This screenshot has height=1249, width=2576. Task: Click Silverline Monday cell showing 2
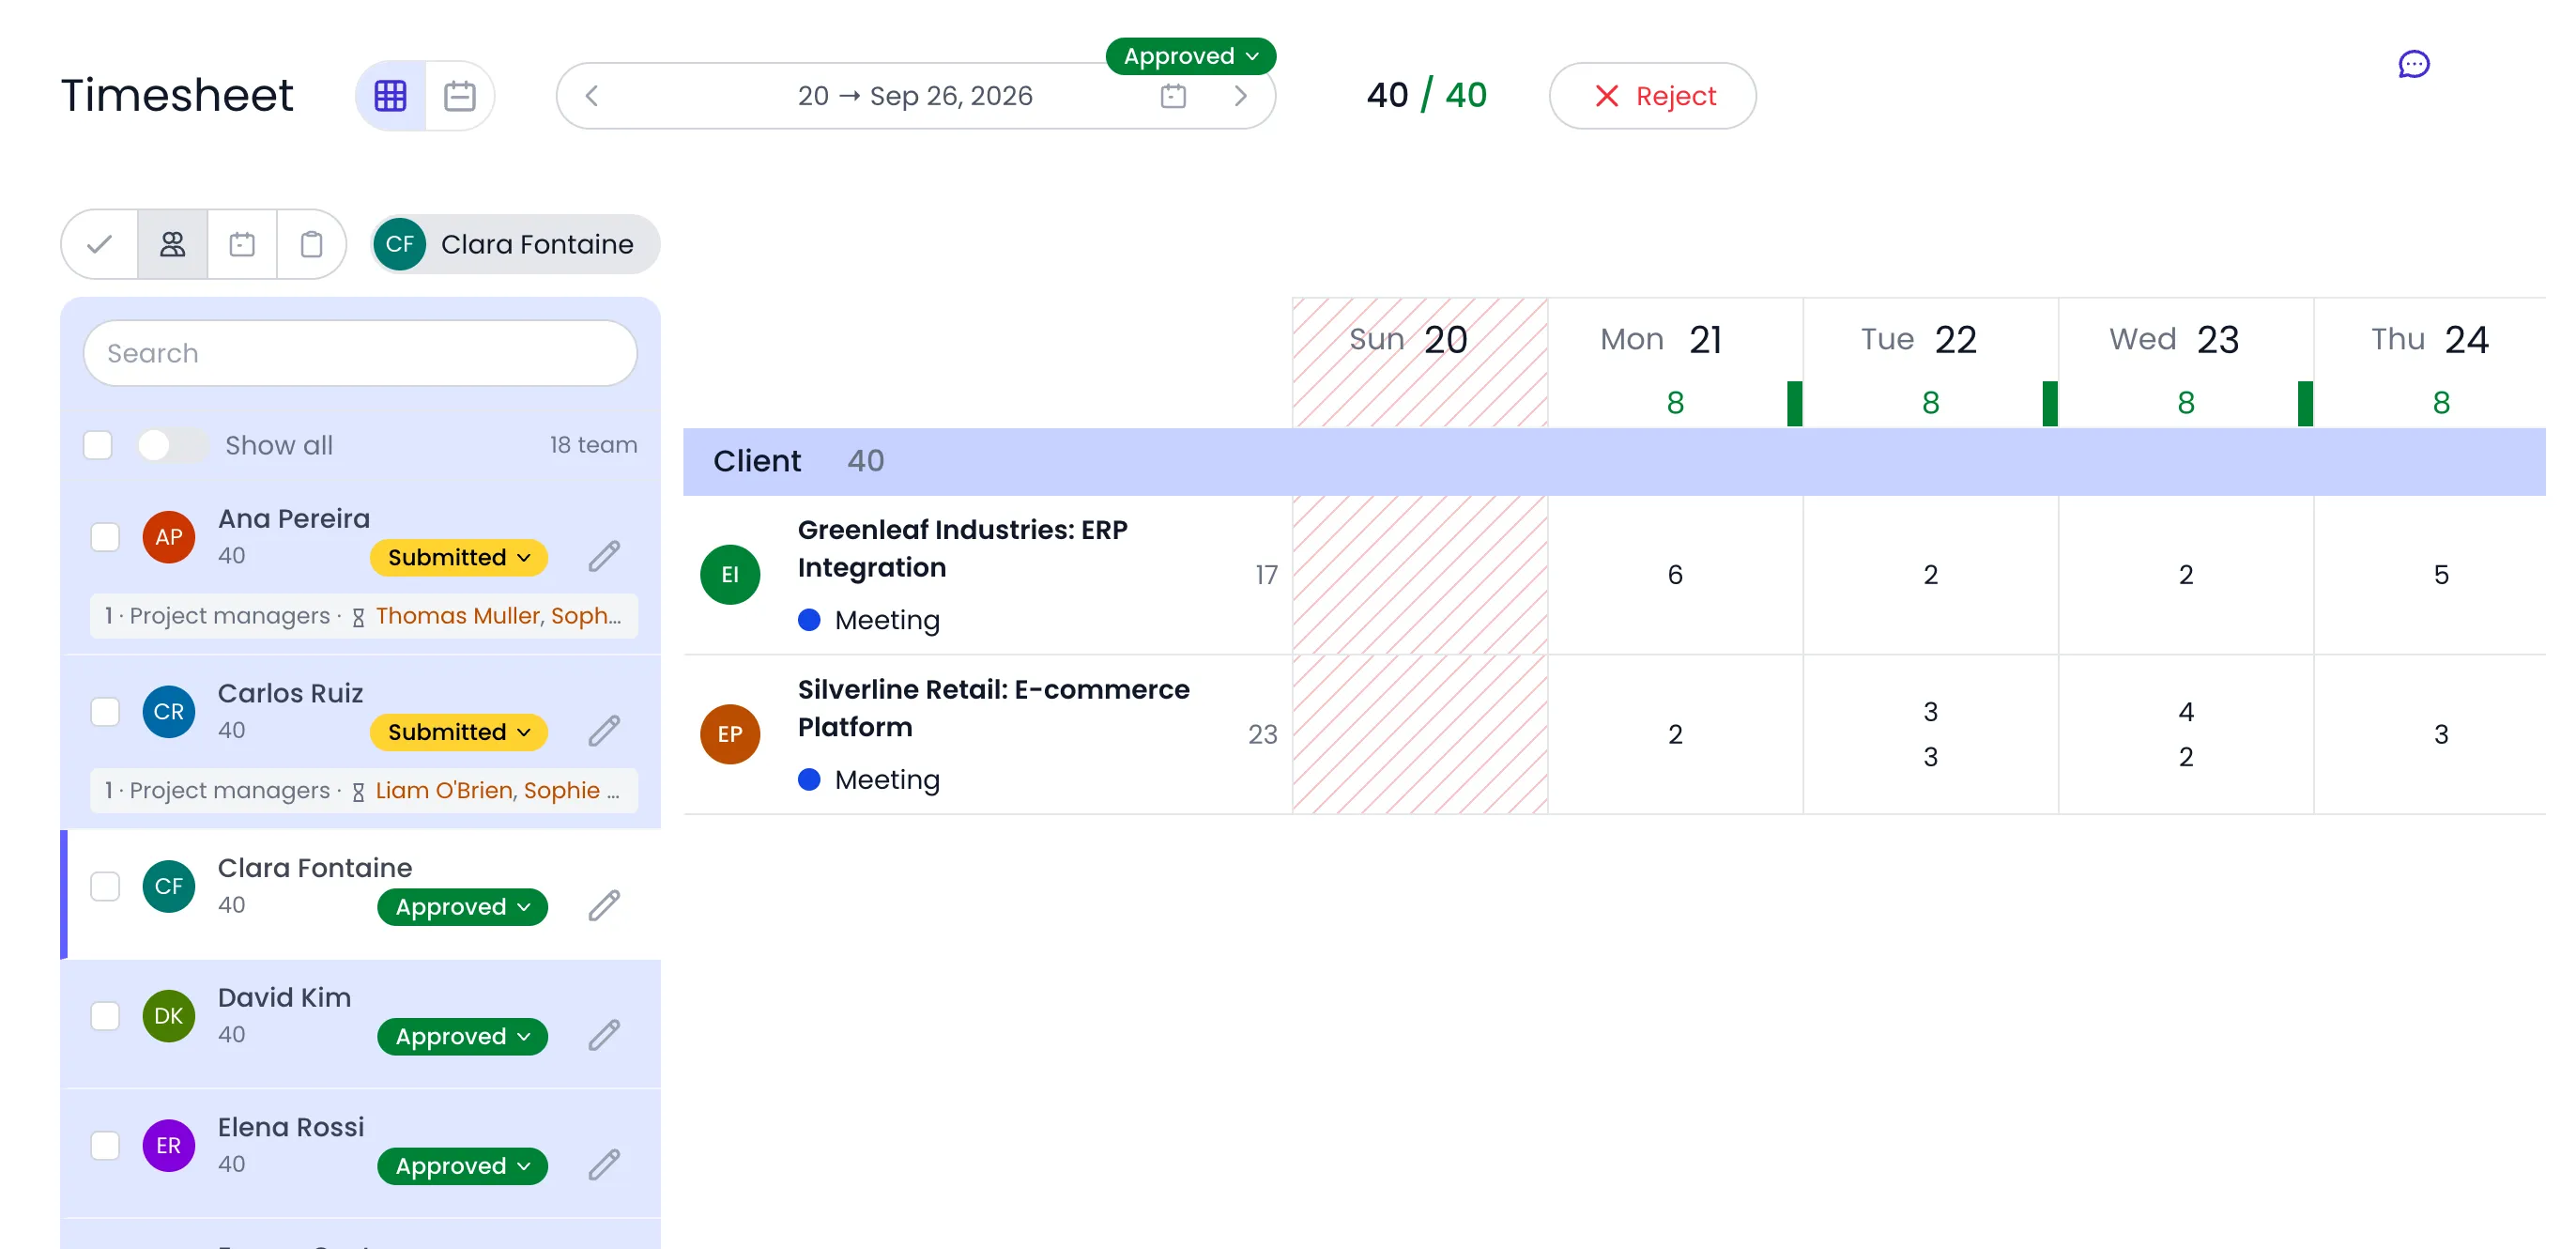click(1675, 735)
